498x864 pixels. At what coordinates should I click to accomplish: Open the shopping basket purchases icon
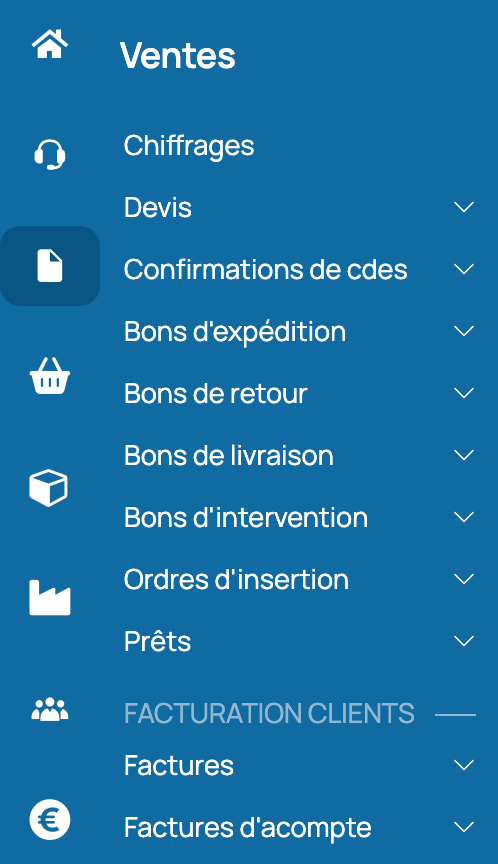click(x=50, y=376)
